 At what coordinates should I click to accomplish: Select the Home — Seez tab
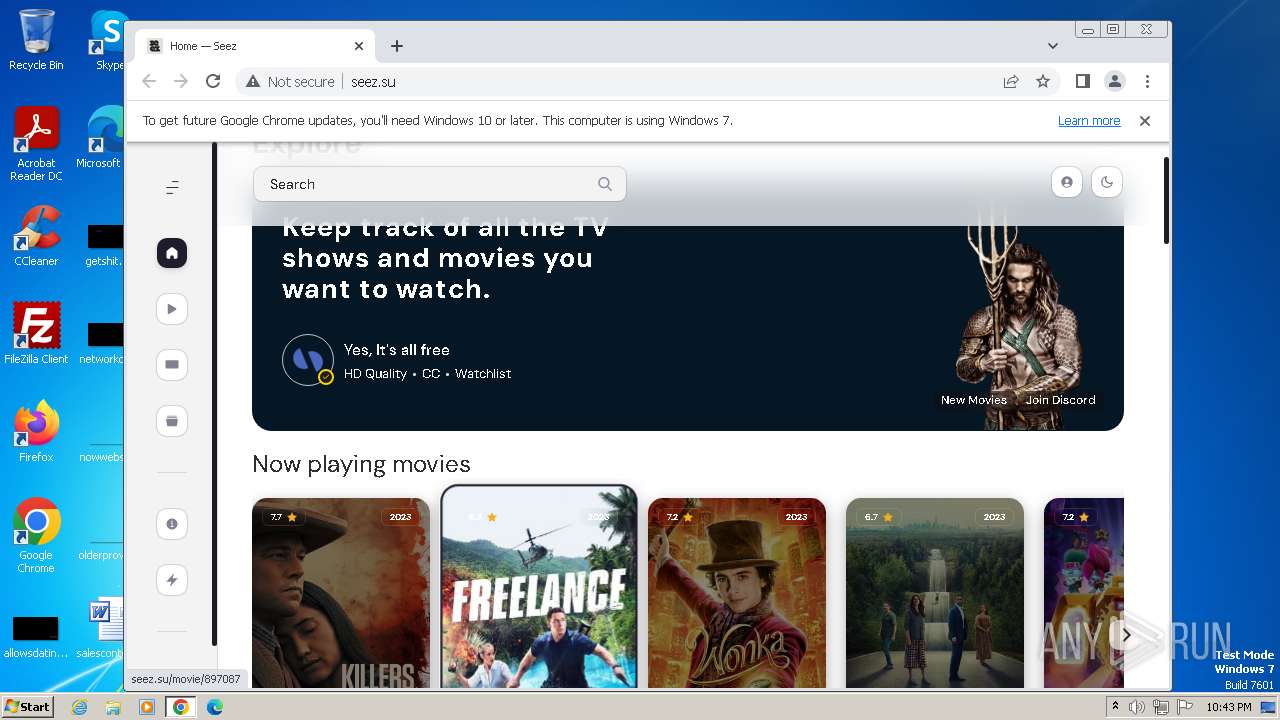[x=255, y=46]
